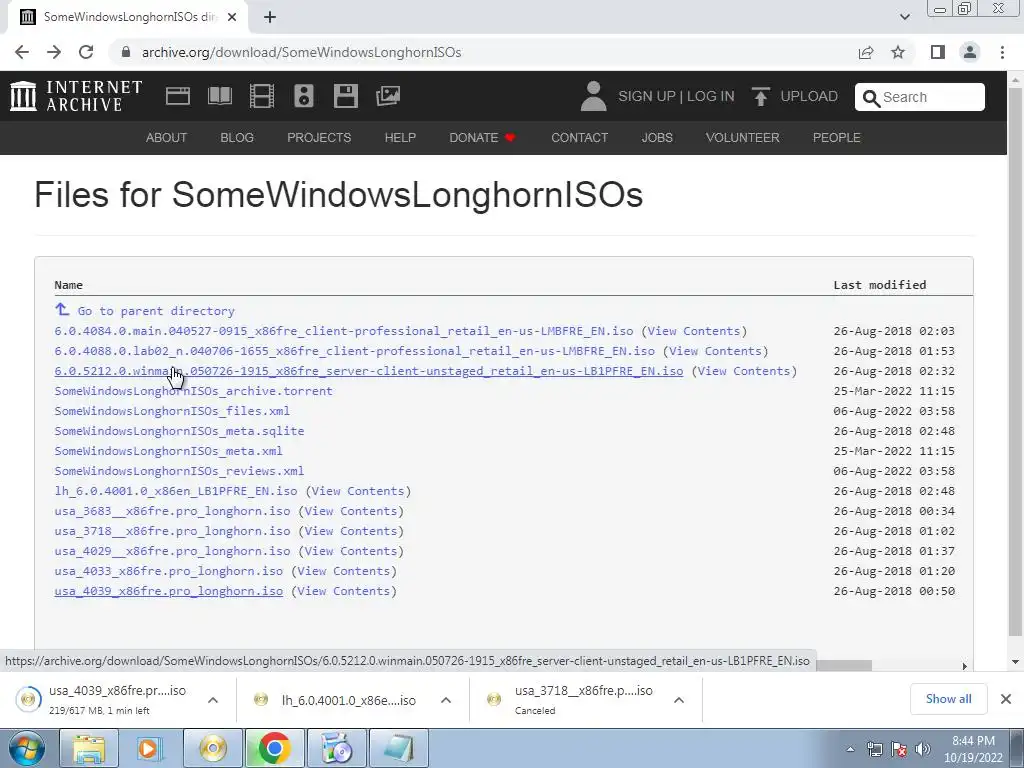1024x768 pixels.
Task: Open the DONATE menu item
Action: [482, 138]
